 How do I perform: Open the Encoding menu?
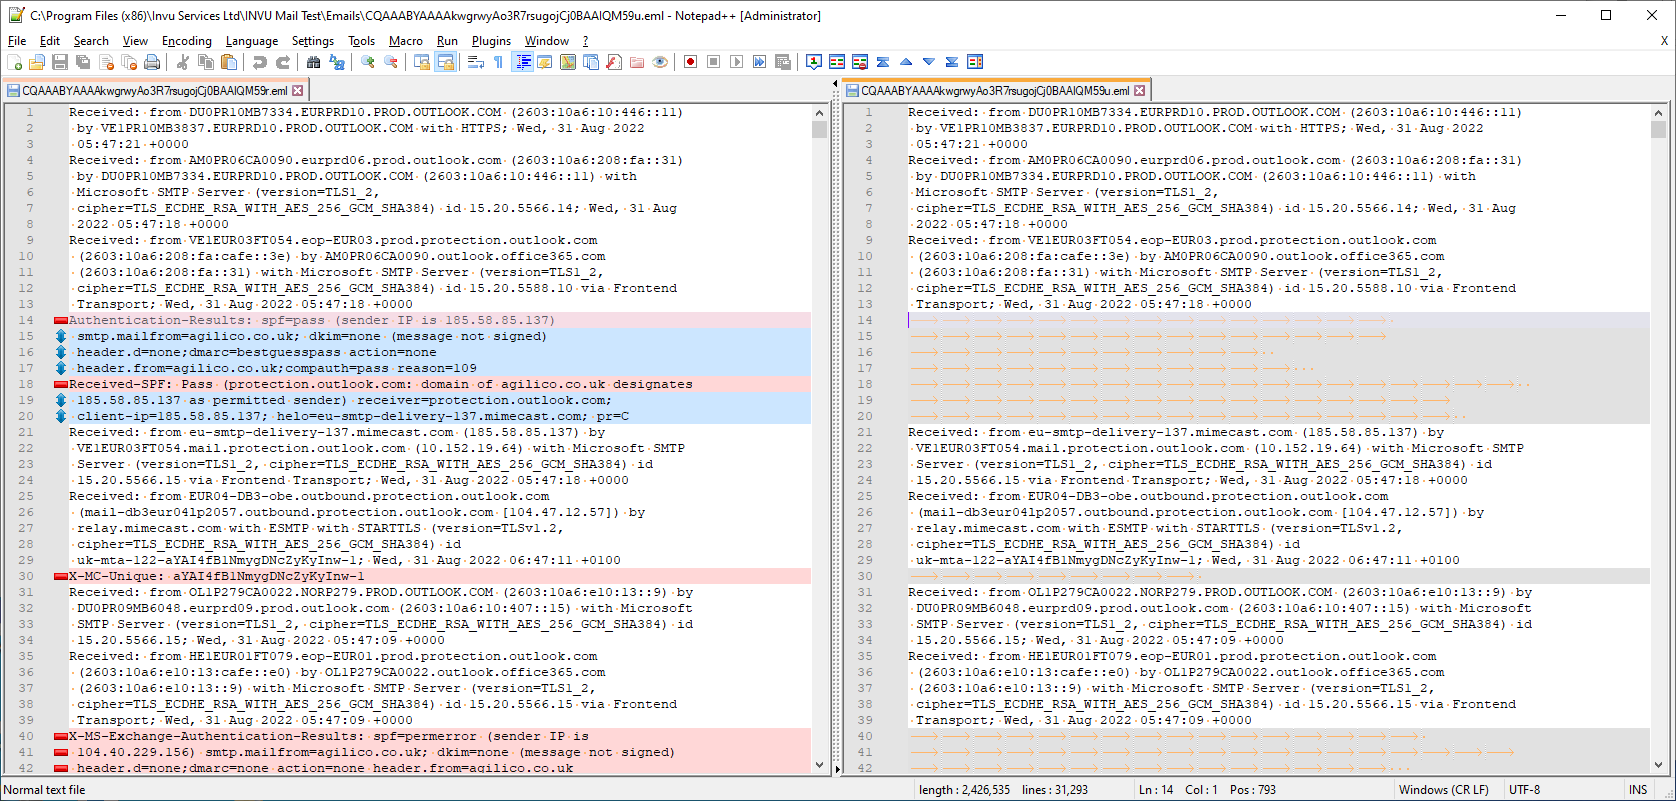(x=187, y=41)
